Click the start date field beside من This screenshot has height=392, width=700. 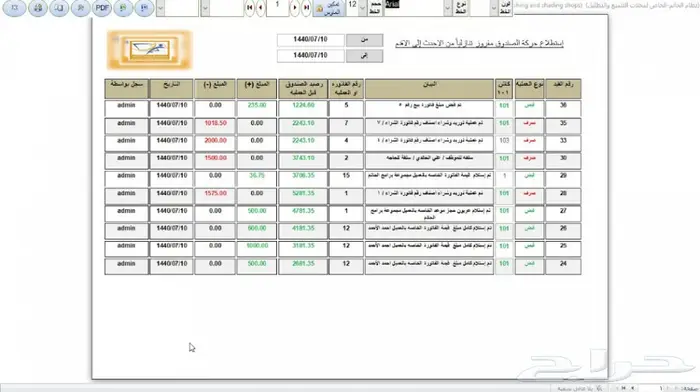(310, 40)
